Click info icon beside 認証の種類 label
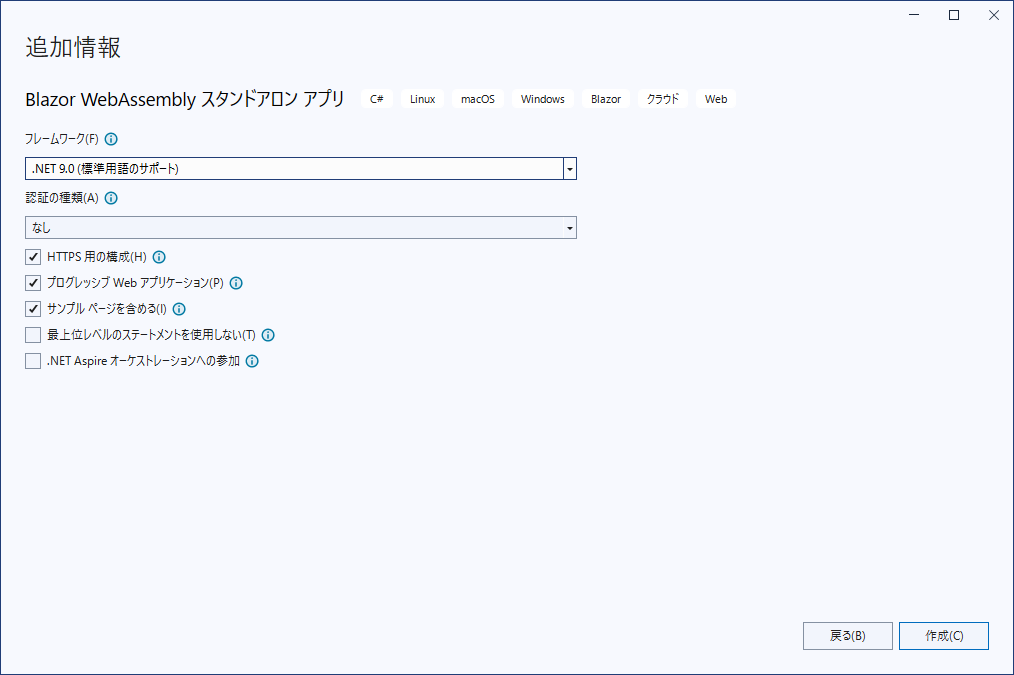This screenshot has width=1014, height=675. [x=111, y=198]
